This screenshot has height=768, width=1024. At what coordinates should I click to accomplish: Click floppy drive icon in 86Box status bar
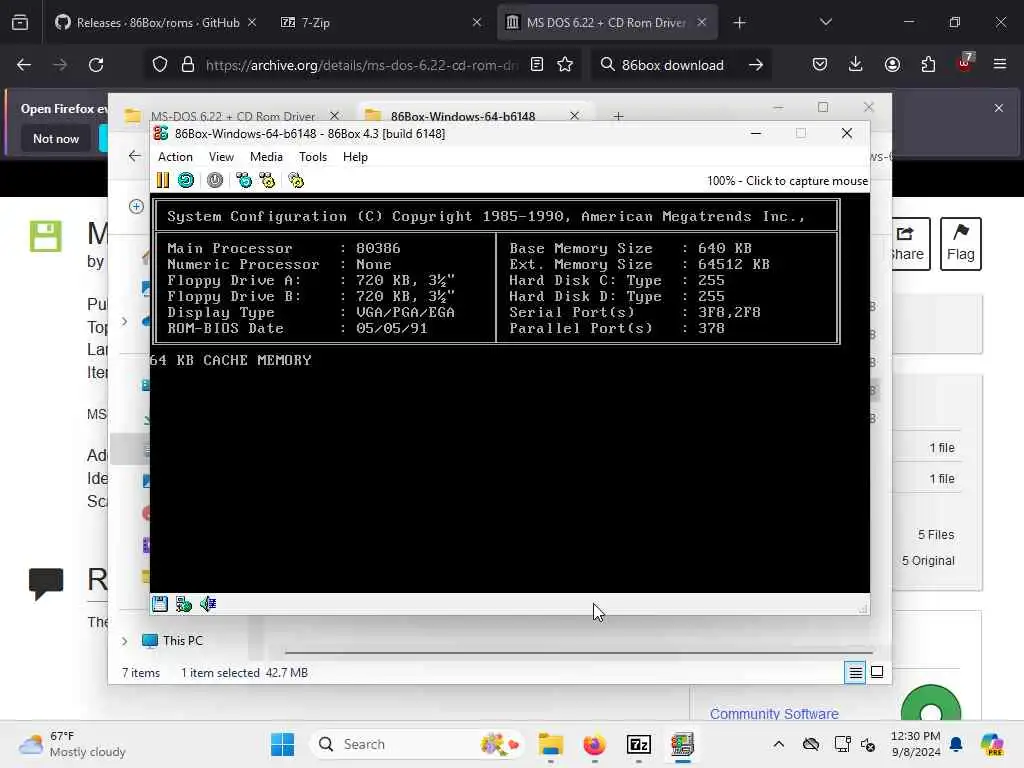click(160, 604)
